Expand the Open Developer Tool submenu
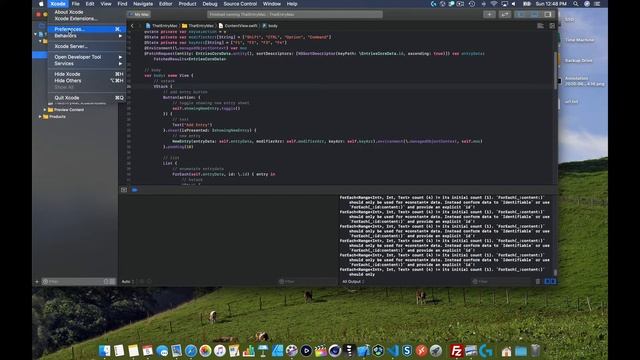Screen dimensions: 640x360 [86, 57]
